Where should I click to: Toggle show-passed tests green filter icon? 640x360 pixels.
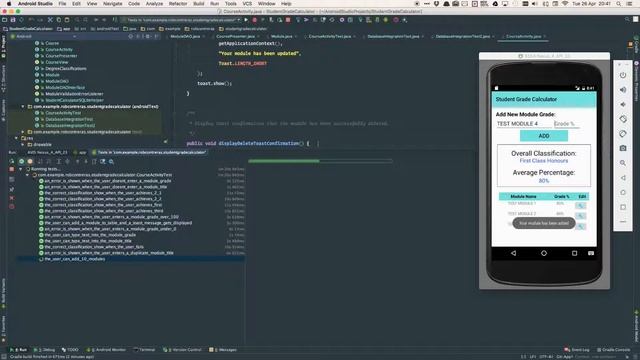point(22,162)
